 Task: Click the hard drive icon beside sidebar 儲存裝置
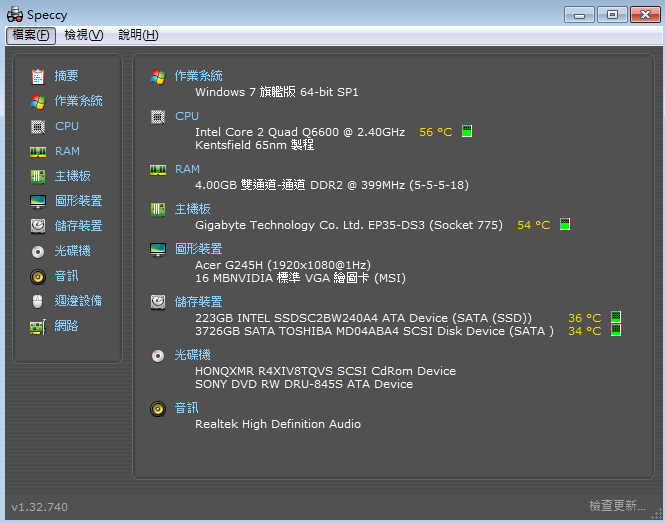click(38, 226)
